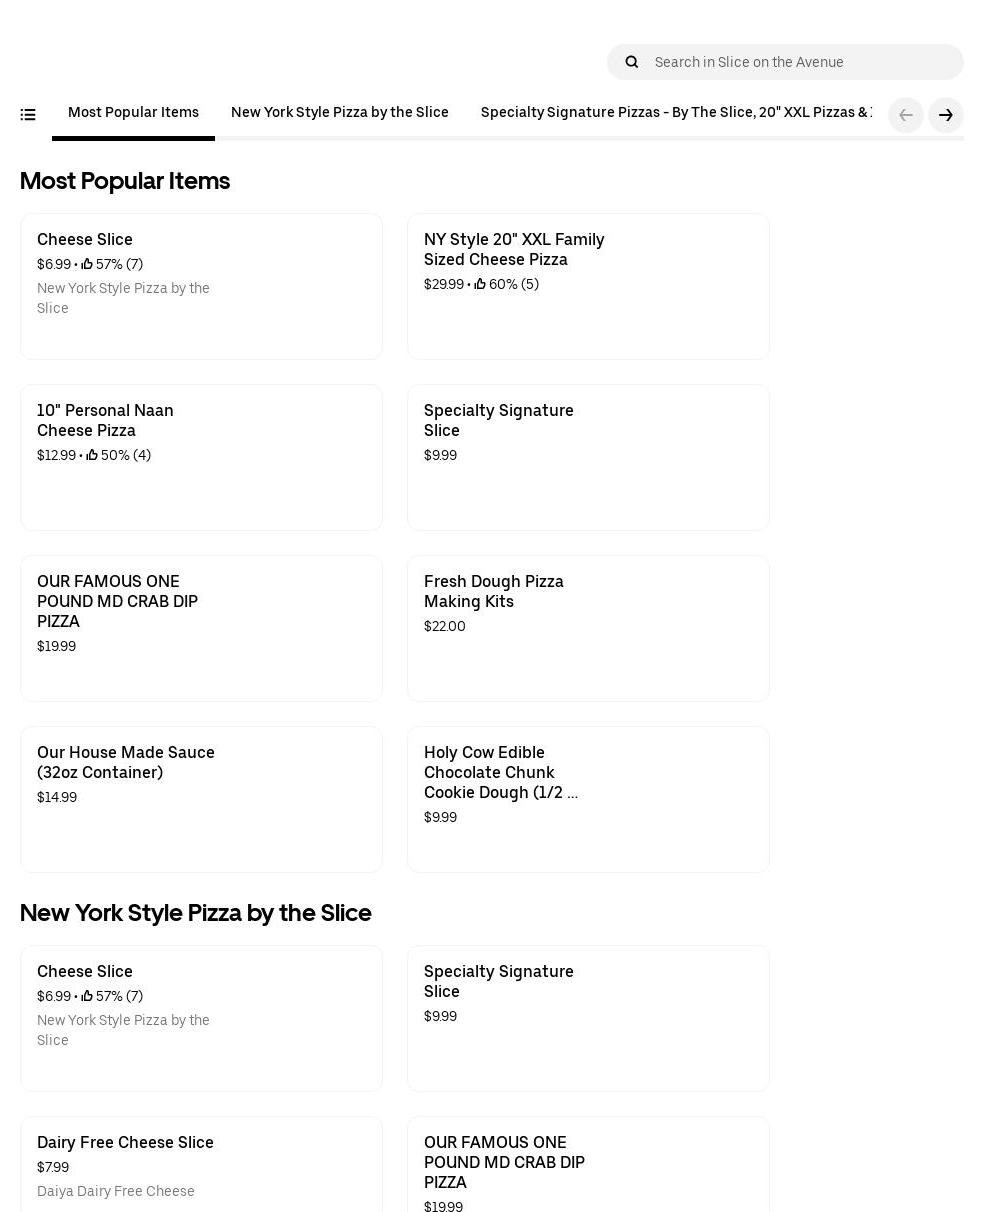
Task: Type in Search in Slice on the Avenue field
Action: 800,62
